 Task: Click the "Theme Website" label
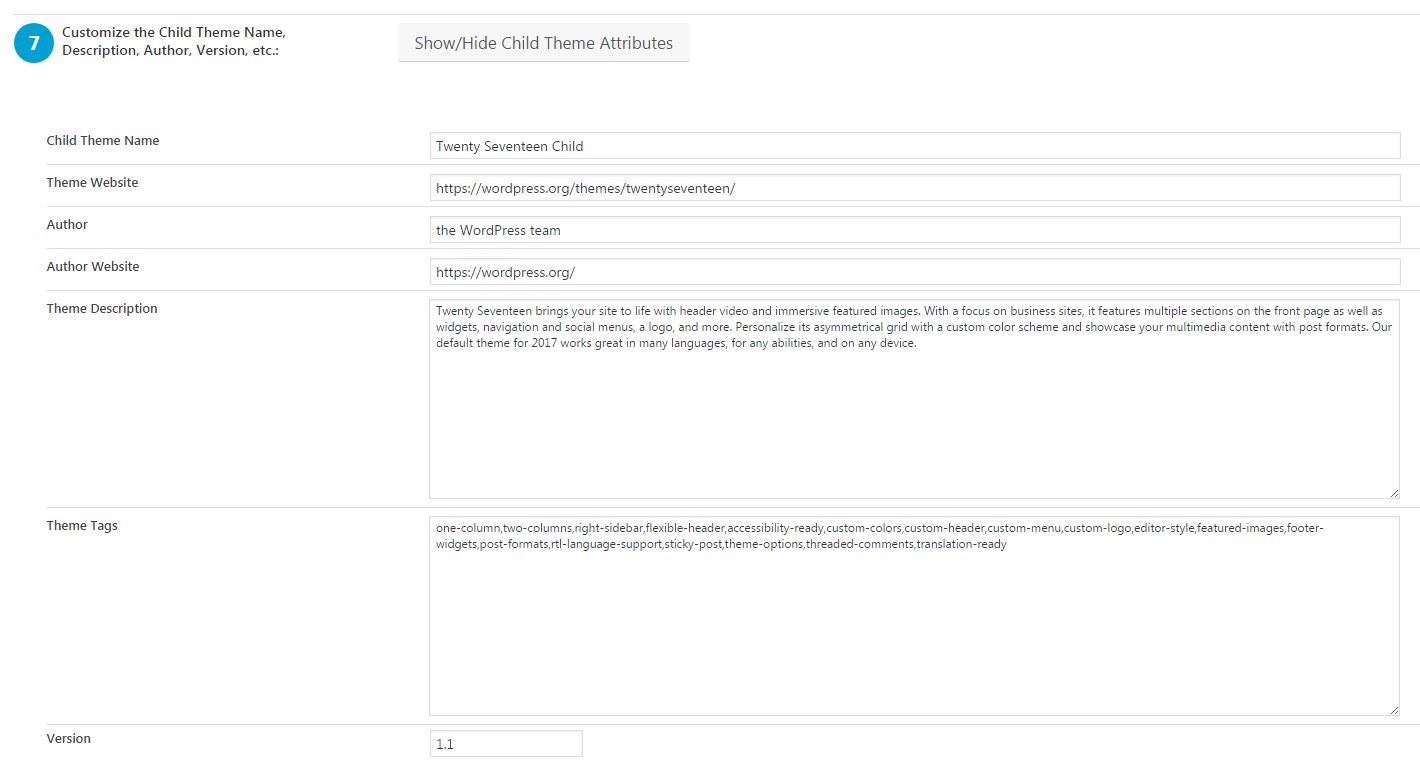(93, 183)
